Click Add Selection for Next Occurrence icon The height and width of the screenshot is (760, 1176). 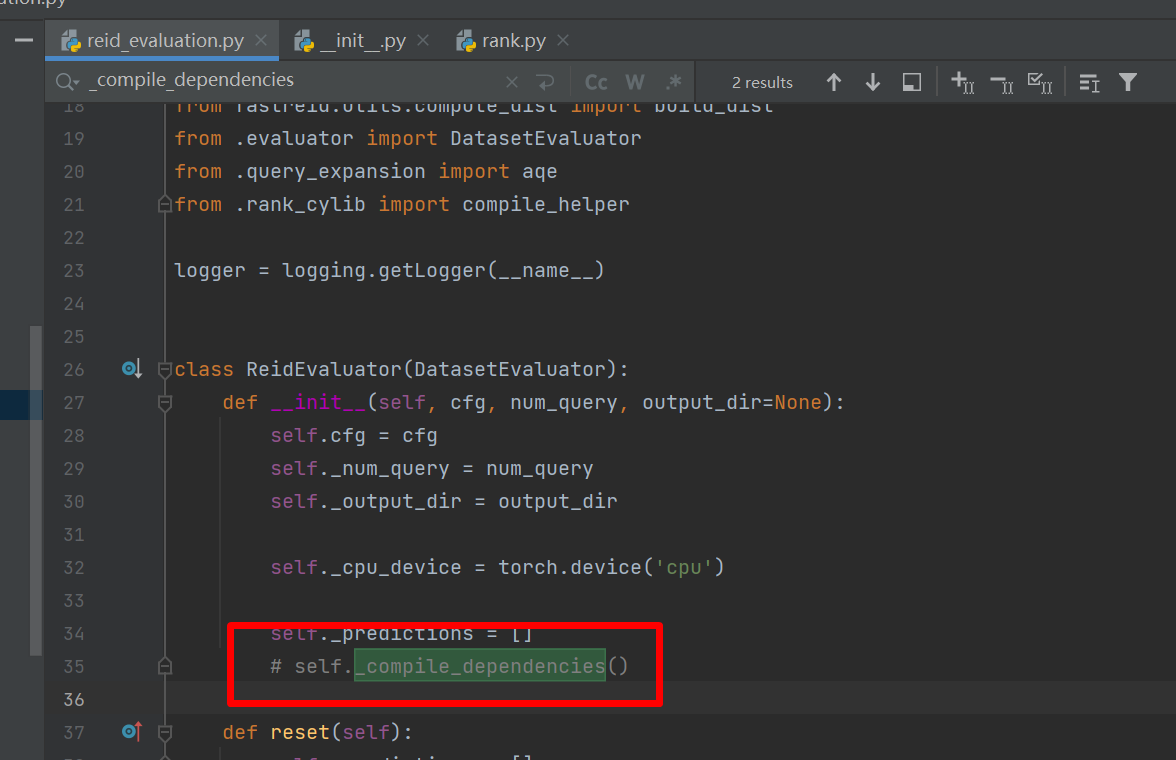(x=962, y=82)
